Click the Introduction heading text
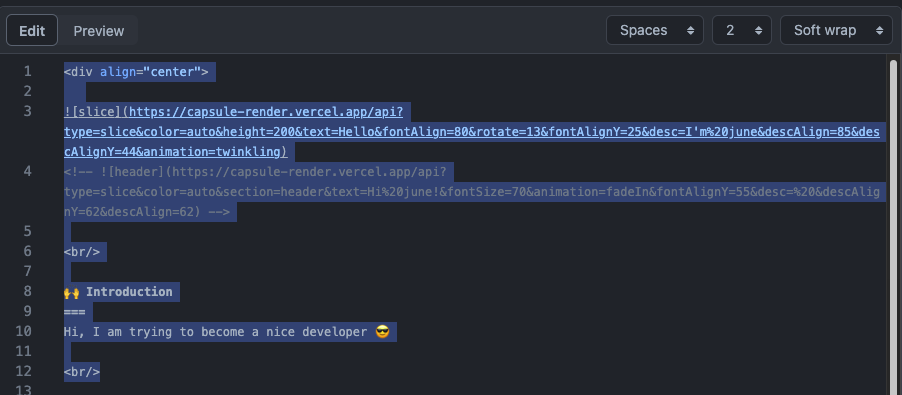Viewport: 902px width, 395px height. [x=129, y=292]
